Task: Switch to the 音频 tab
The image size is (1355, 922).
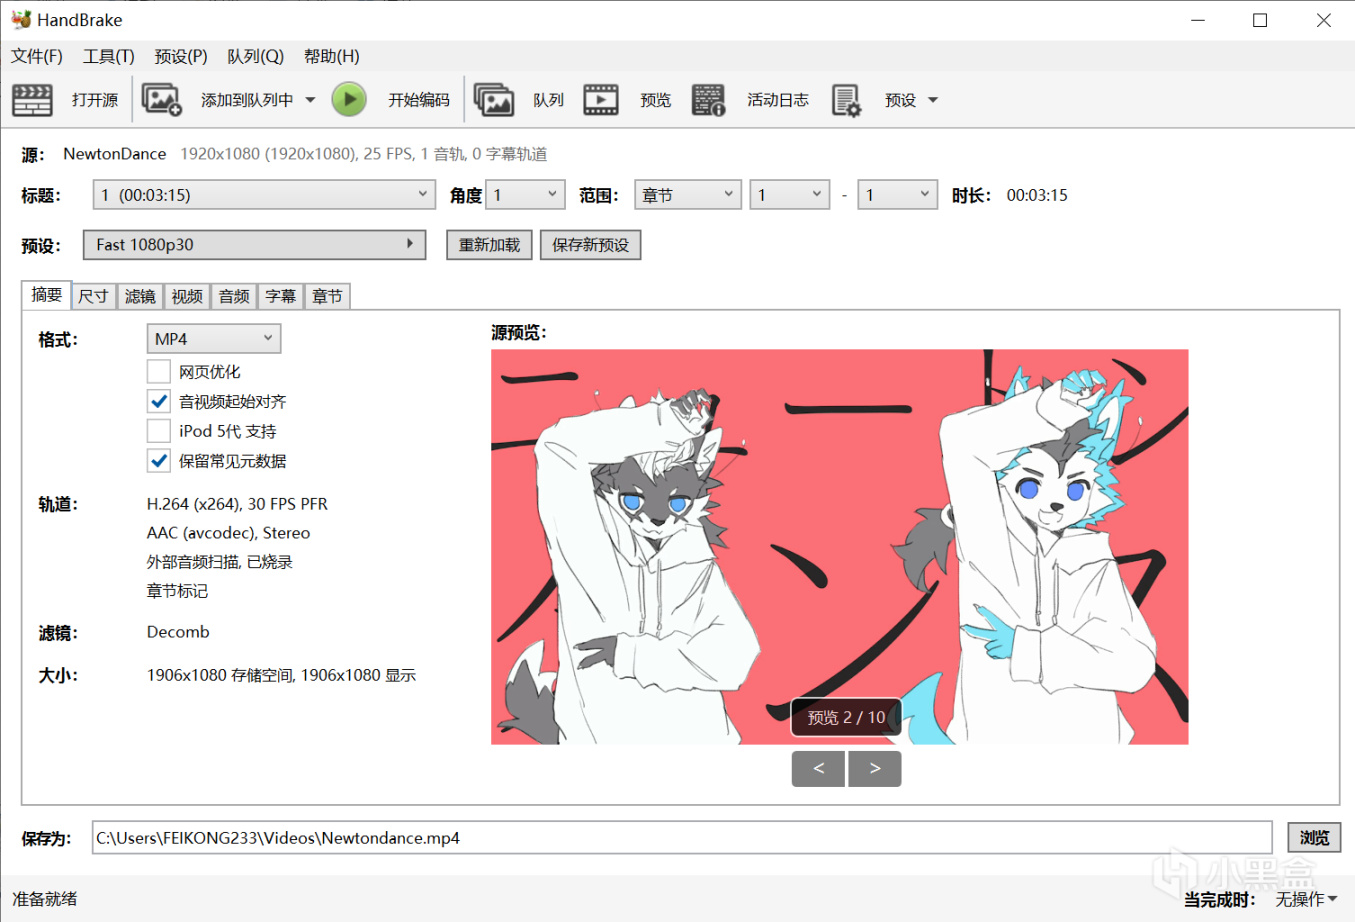Action: click(234, 296)
